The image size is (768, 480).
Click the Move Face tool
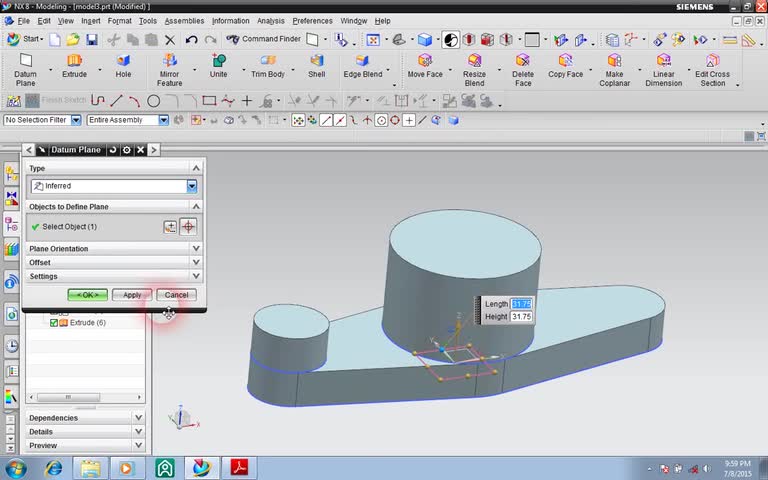click(x=424, y=62)
